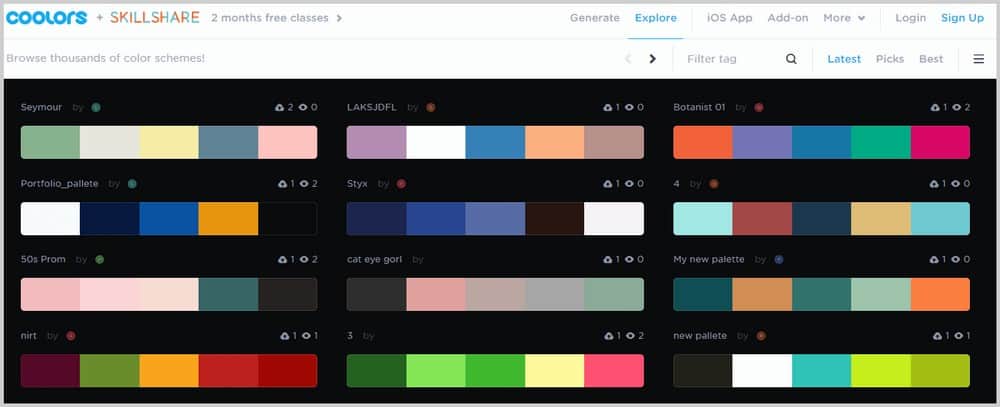
Task: Click 50s Prom author avatar
Action: click(99, 260)
